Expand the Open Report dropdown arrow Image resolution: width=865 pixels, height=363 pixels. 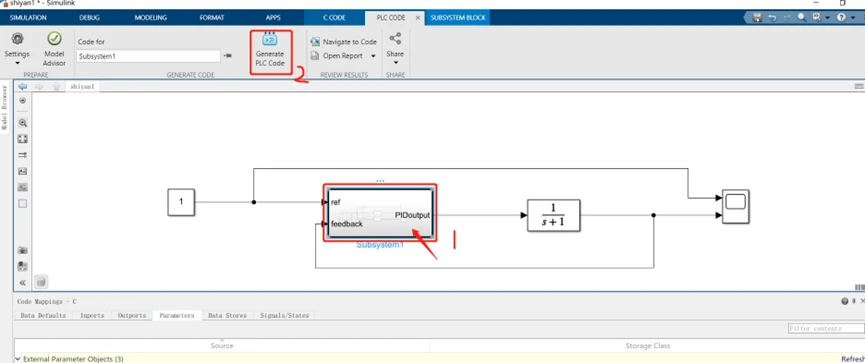pos(373,56)
